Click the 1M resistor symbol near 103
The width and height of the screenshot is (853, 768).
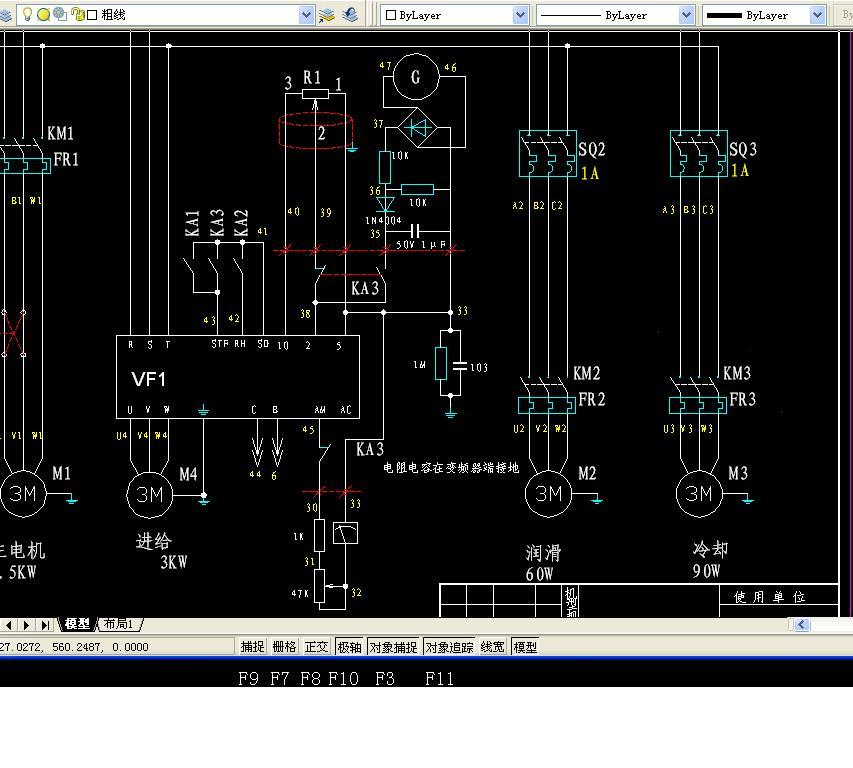coord(441,363)
